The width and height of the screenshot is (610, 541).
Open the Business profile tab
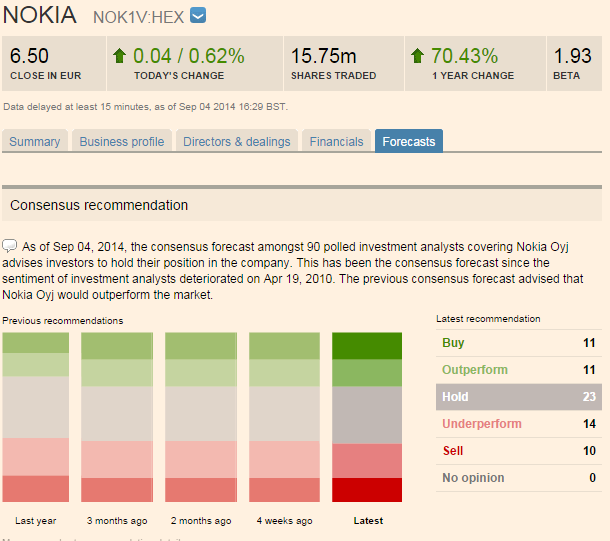point(122,141)
